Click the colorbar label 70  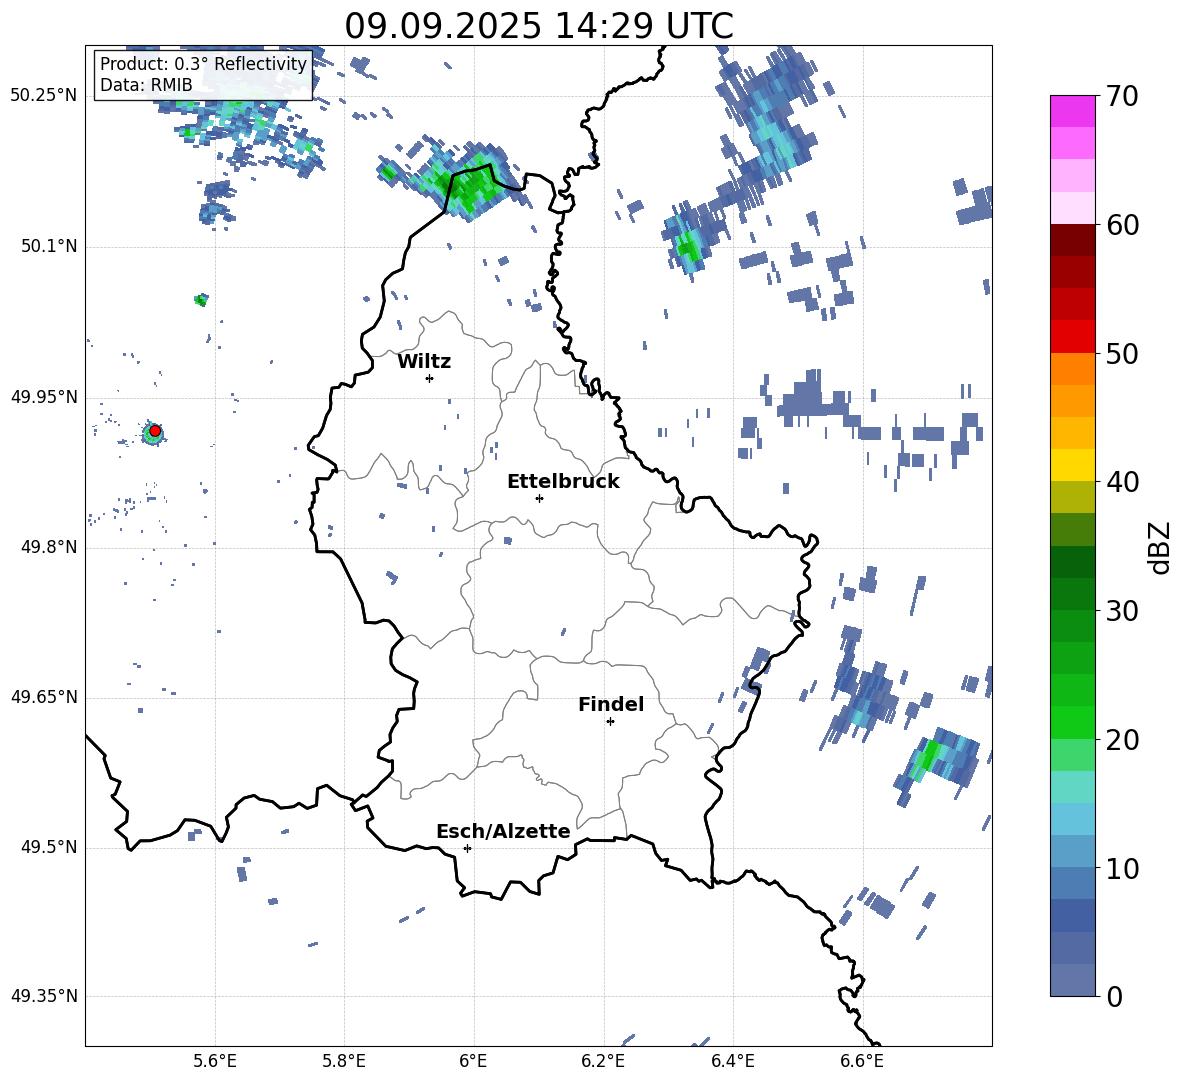click(1122, 97)
